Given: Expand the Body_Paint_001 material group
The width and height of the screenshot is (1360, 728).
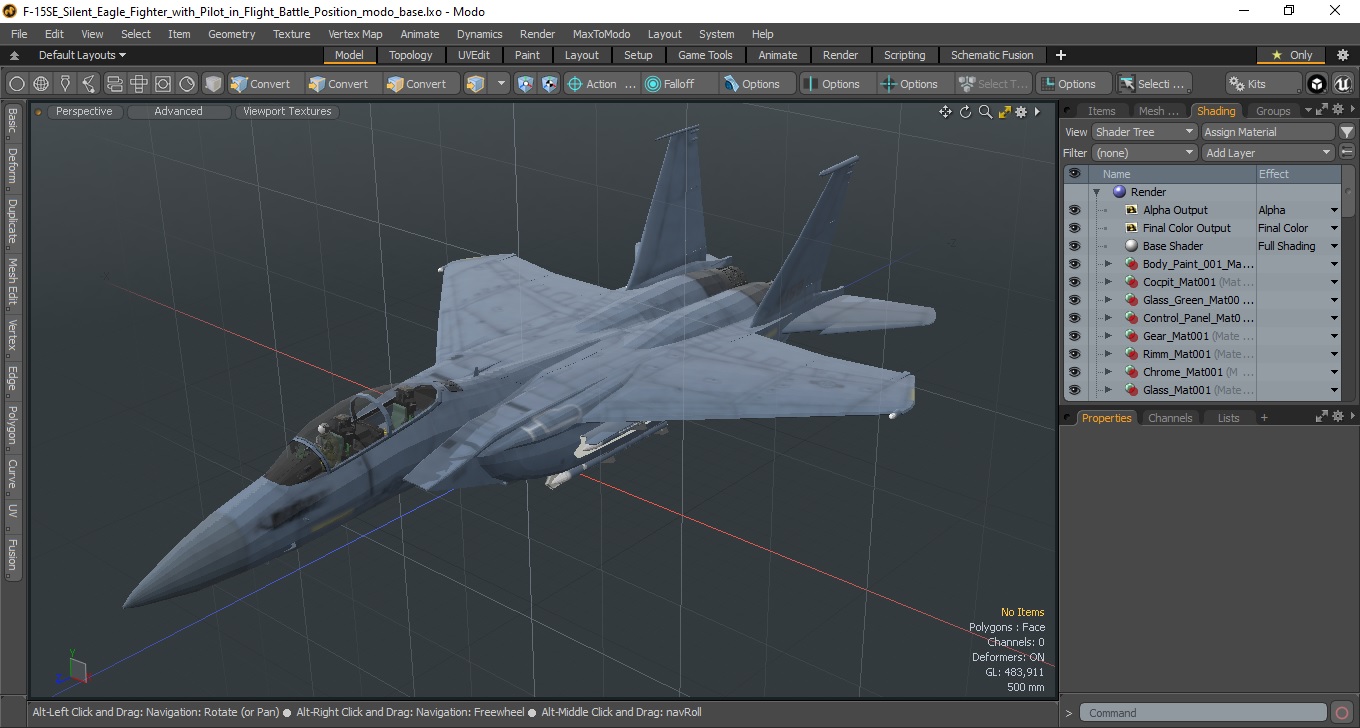Looking at the screenshot, I should tap(1108, 264).
